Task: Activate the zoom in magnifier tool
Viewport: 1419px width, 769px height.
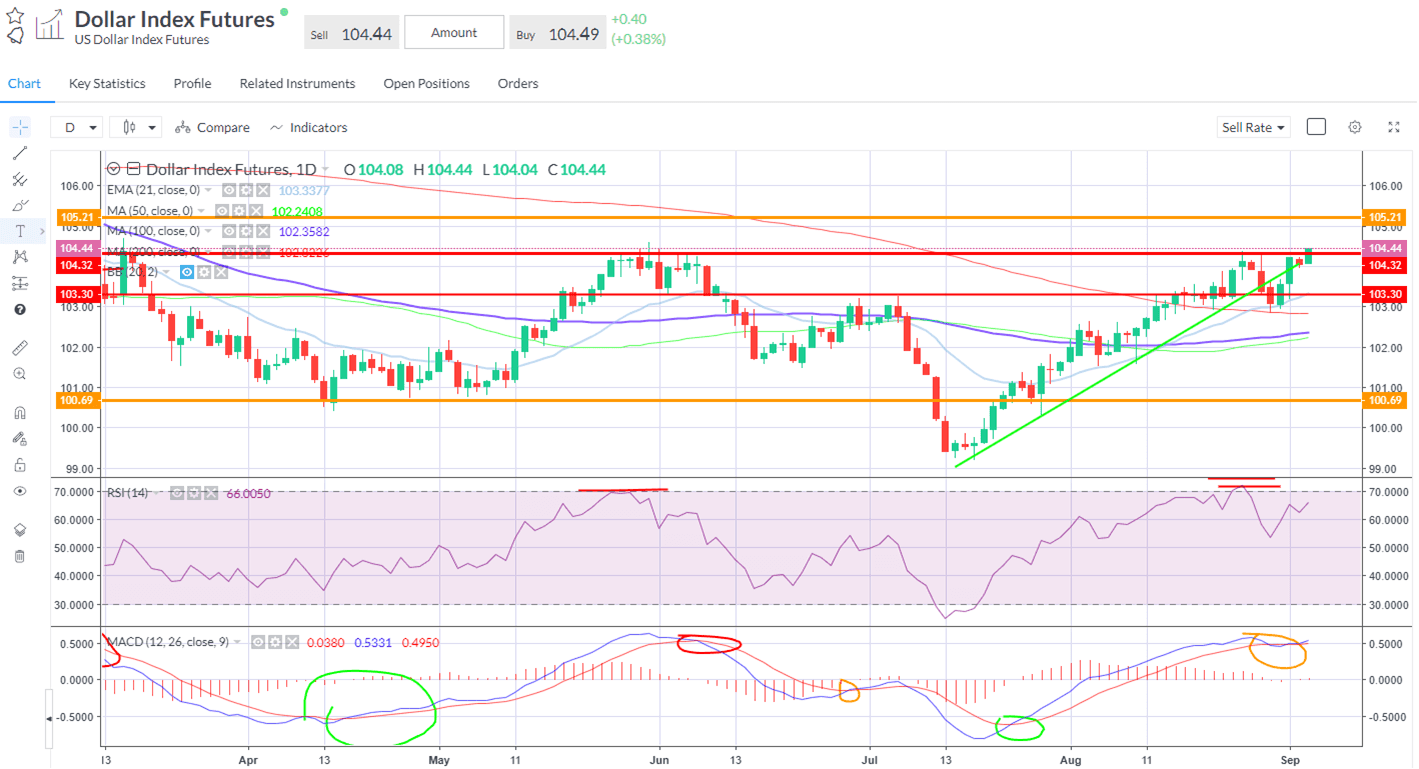Action: pyautogui.click(x=20, y=373)
